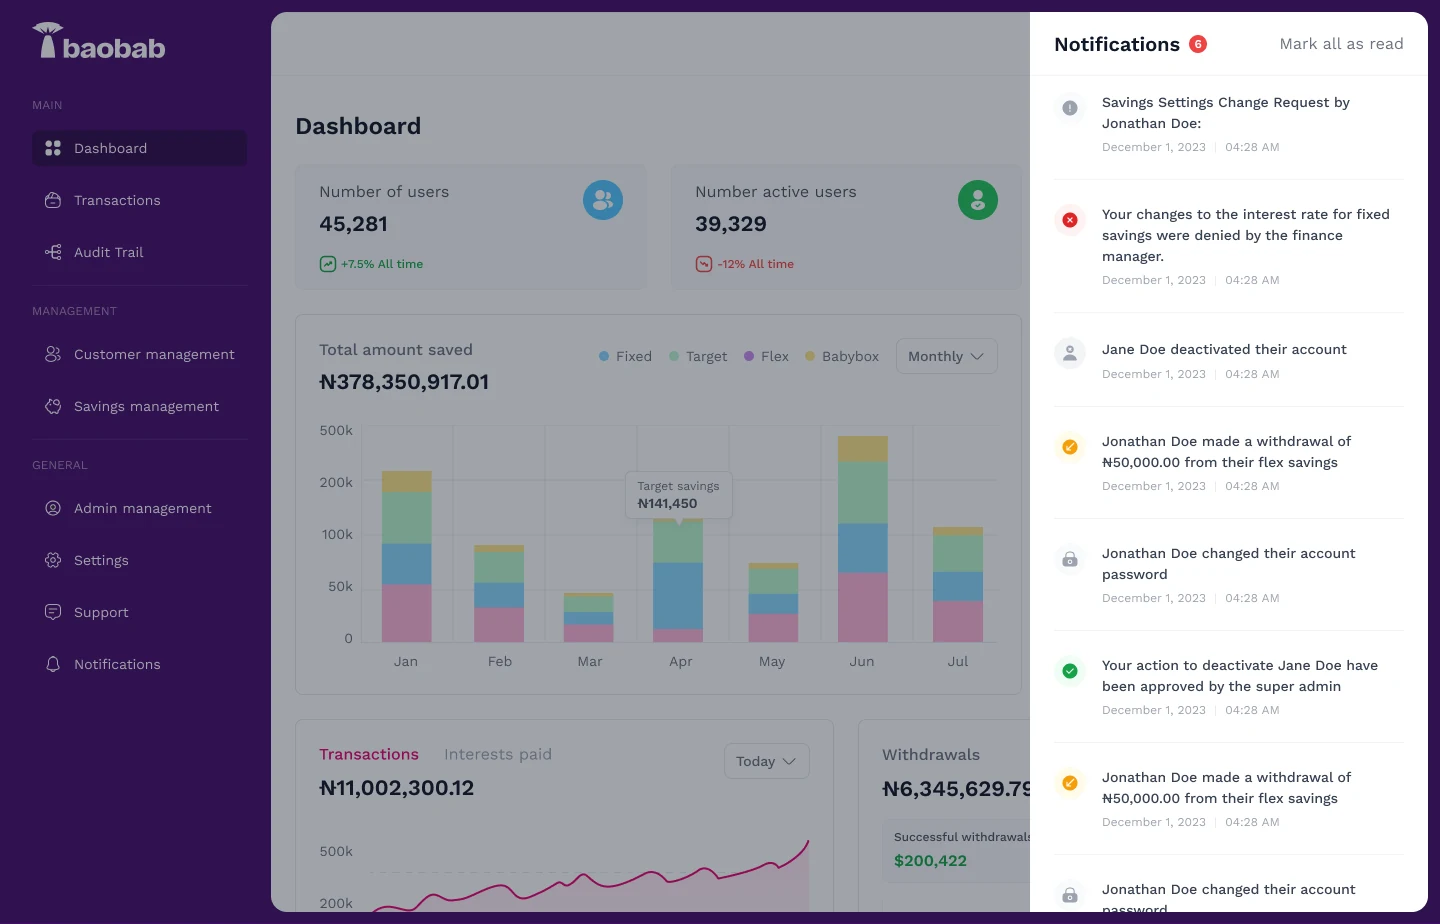Click the Support chat icon in sidebar
Viewport: 1440px width, 924px height.
[x=53, y=612]
